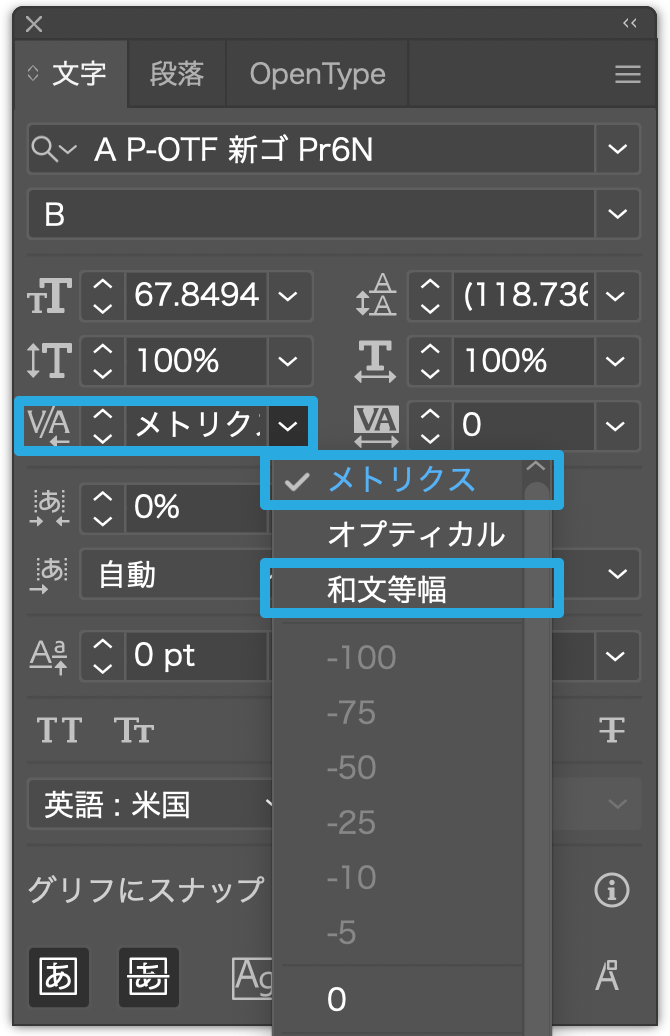
Task: Toggle the strikethrough T button
Action: coord(611,731)
